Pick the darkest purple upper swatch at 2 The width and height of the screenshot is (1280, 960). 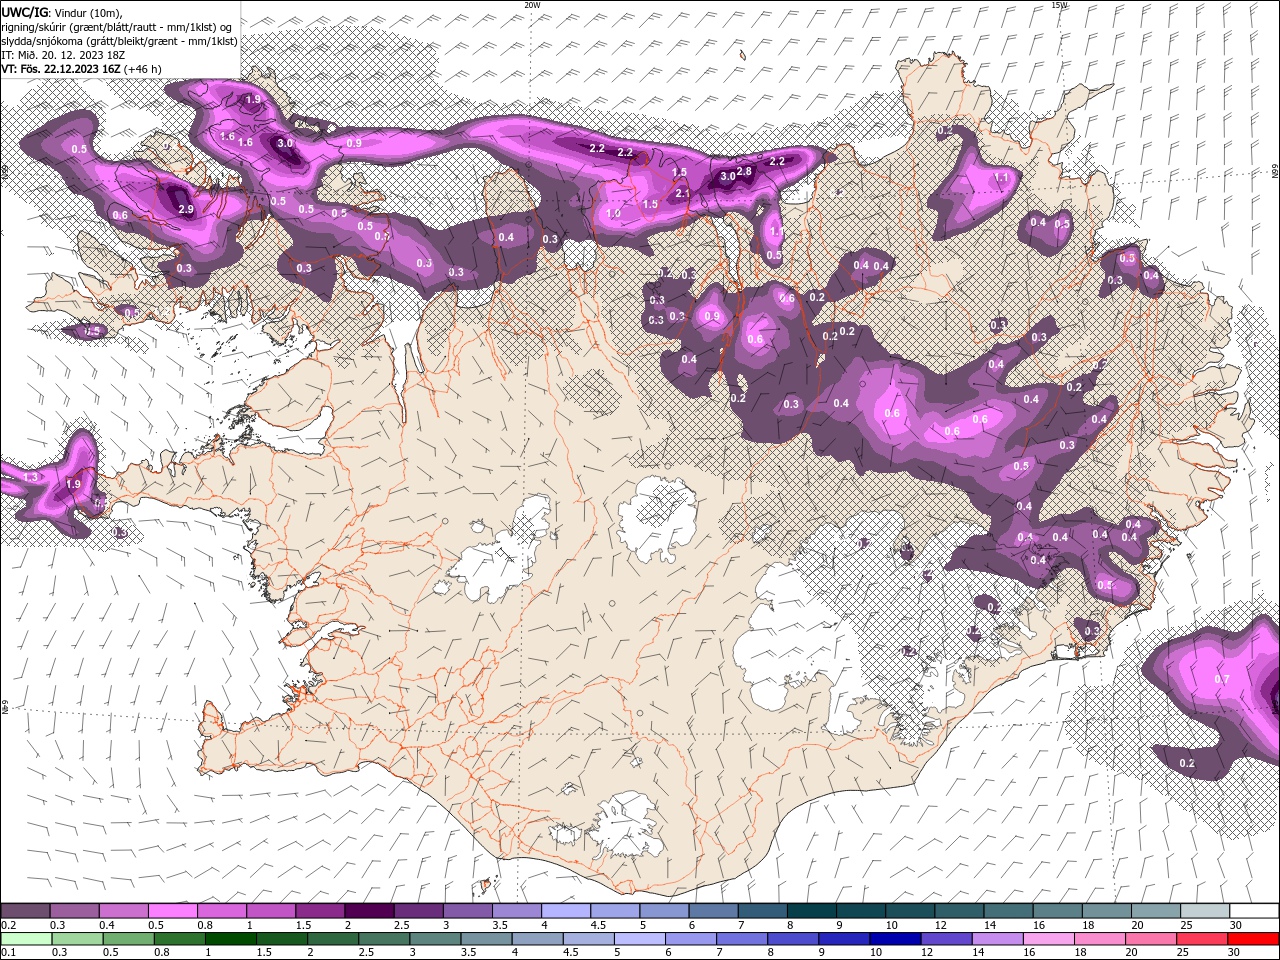click(369, 911)
